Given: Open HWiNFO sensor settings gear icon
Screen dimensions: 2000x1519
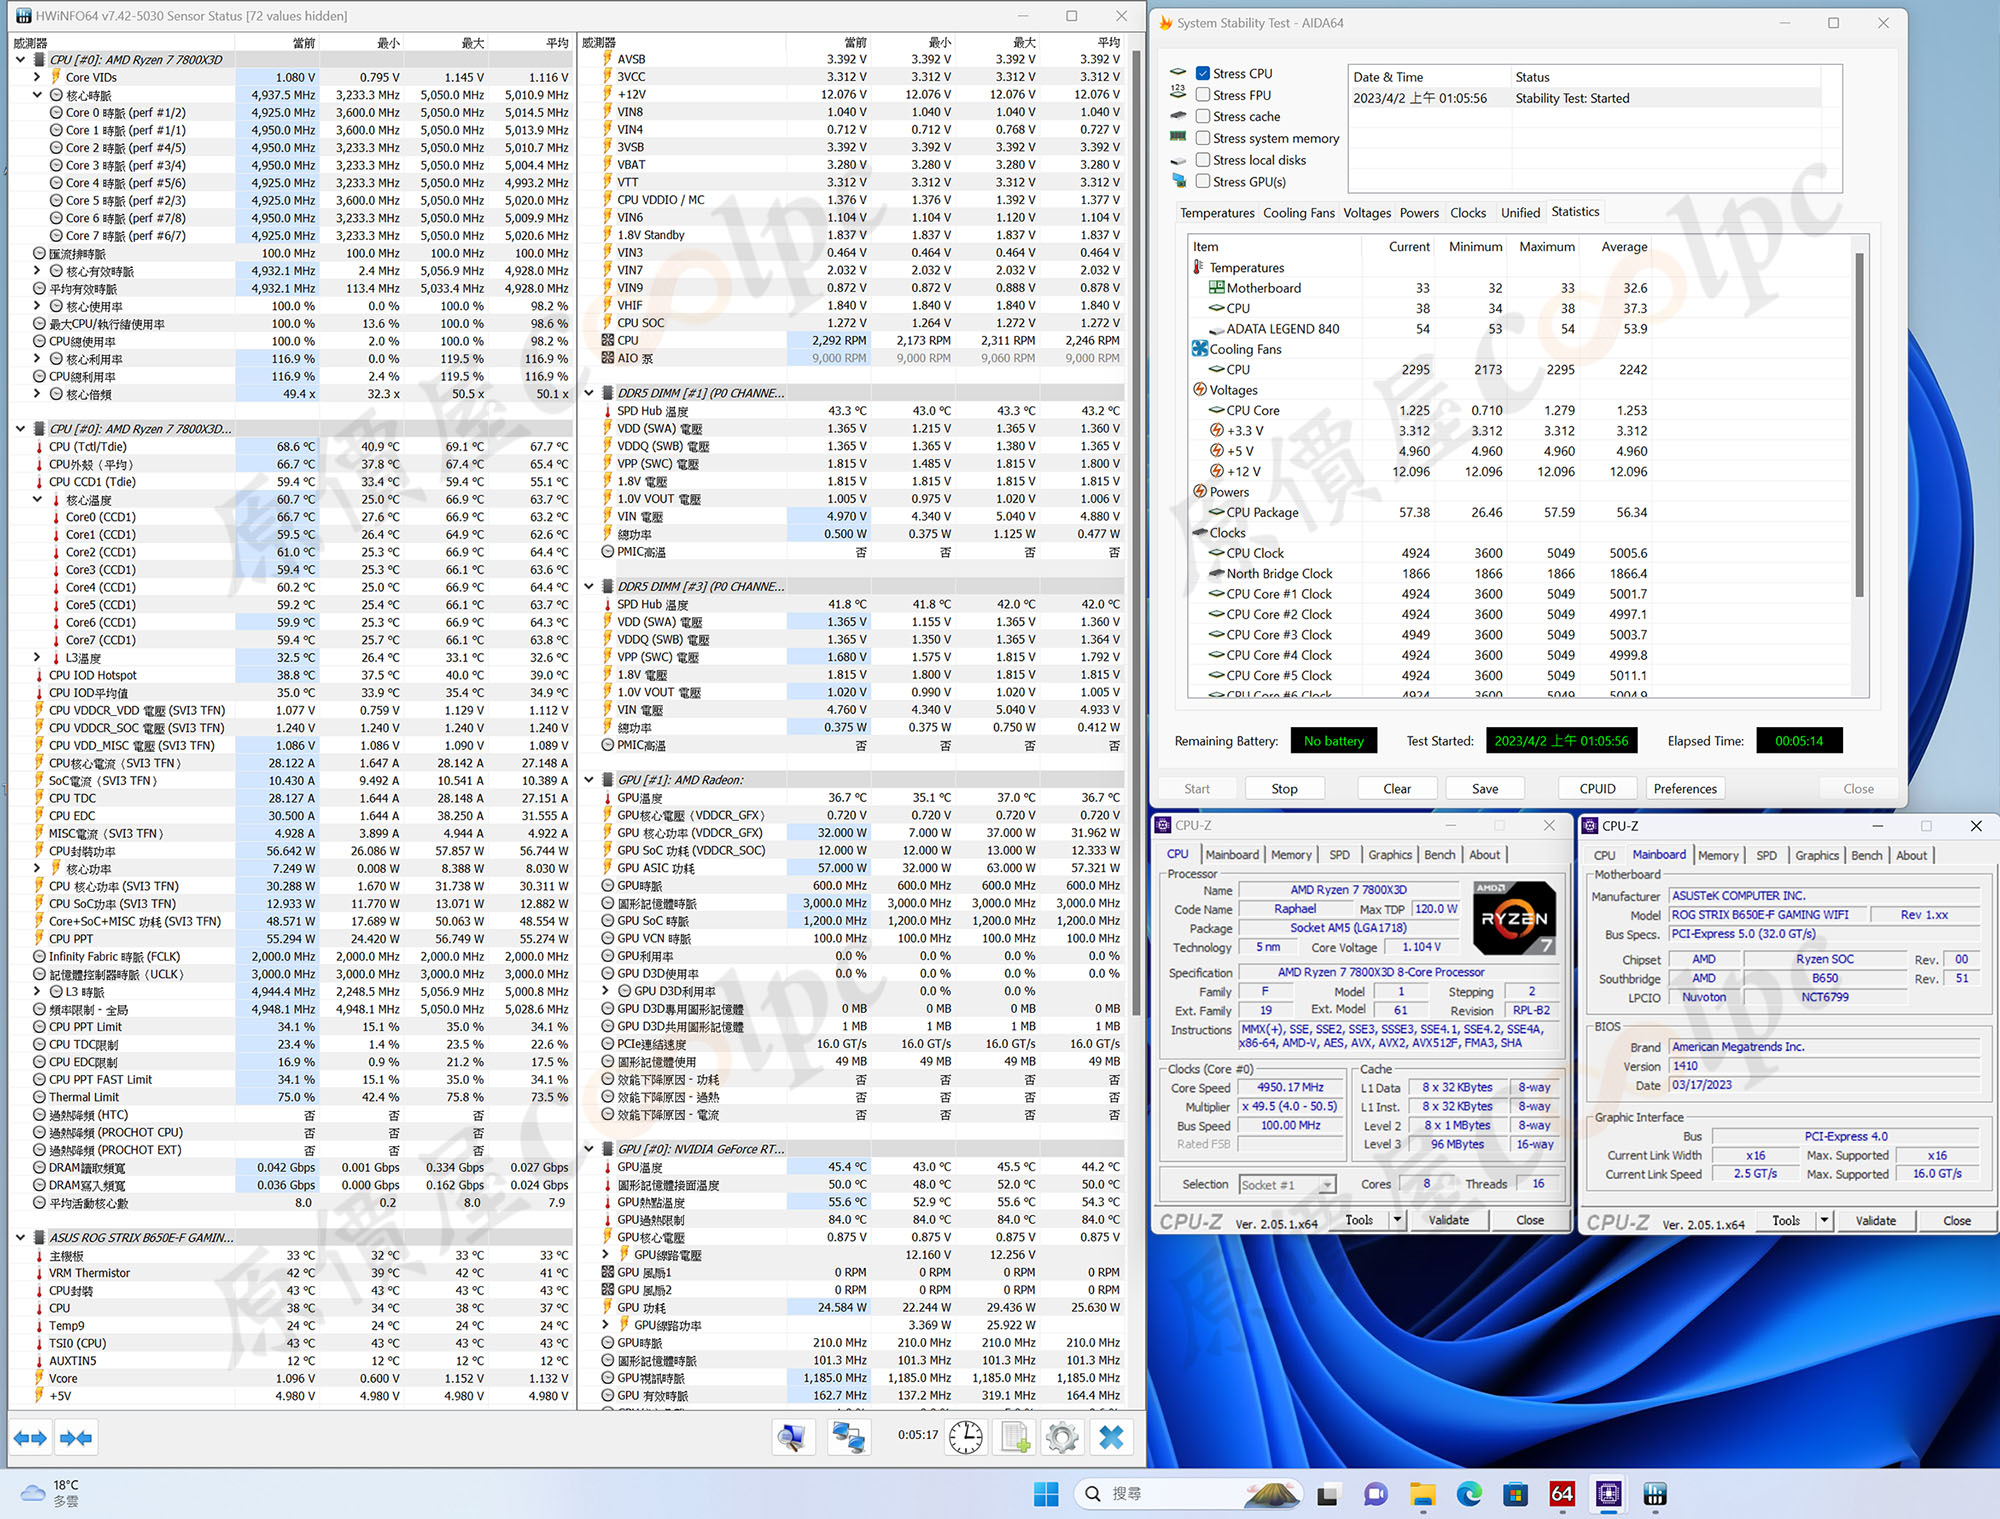Looking at the screenshot, I should tap(1062, 1438).
